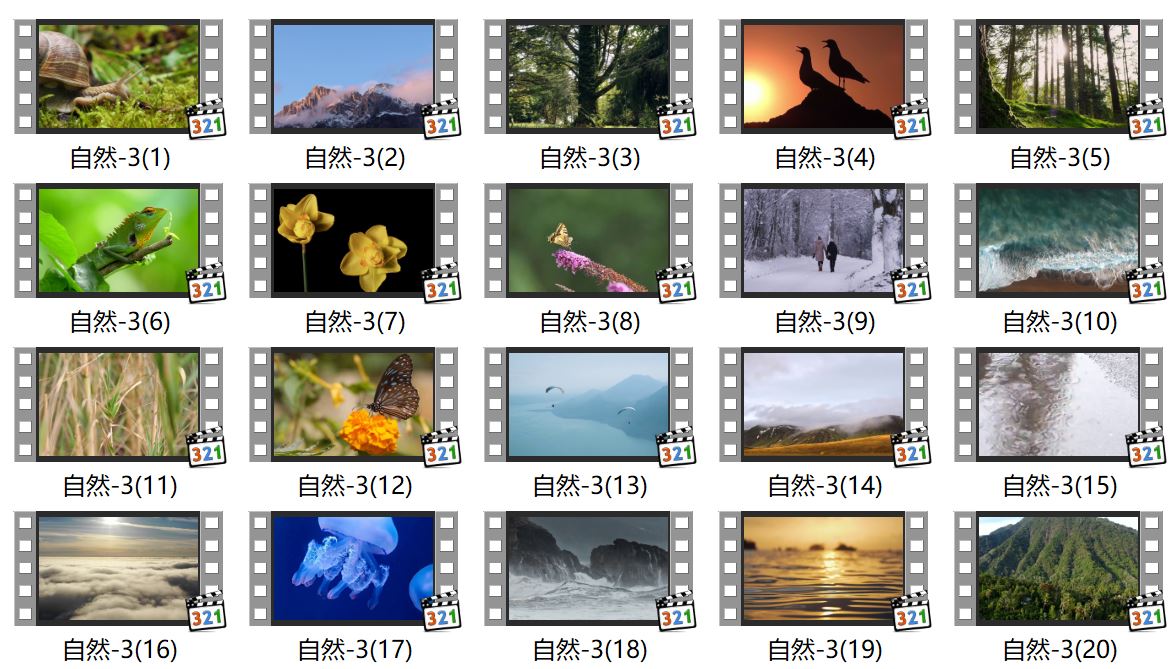
Task: Select the green lizard video 自然-3(6)
Action: click(119, 240)
